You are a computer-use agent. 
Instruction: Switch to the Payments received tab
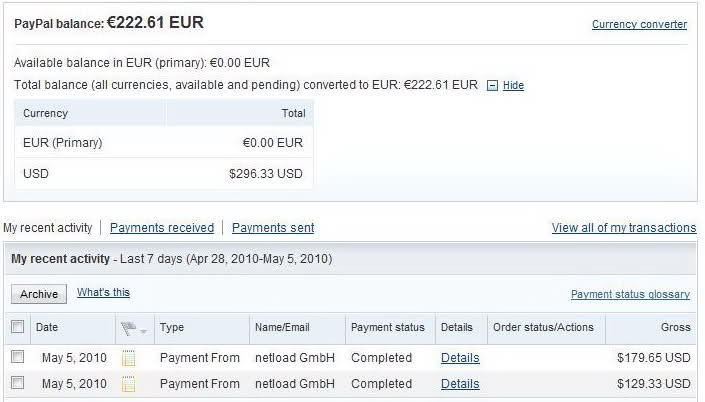pos(162,228)
